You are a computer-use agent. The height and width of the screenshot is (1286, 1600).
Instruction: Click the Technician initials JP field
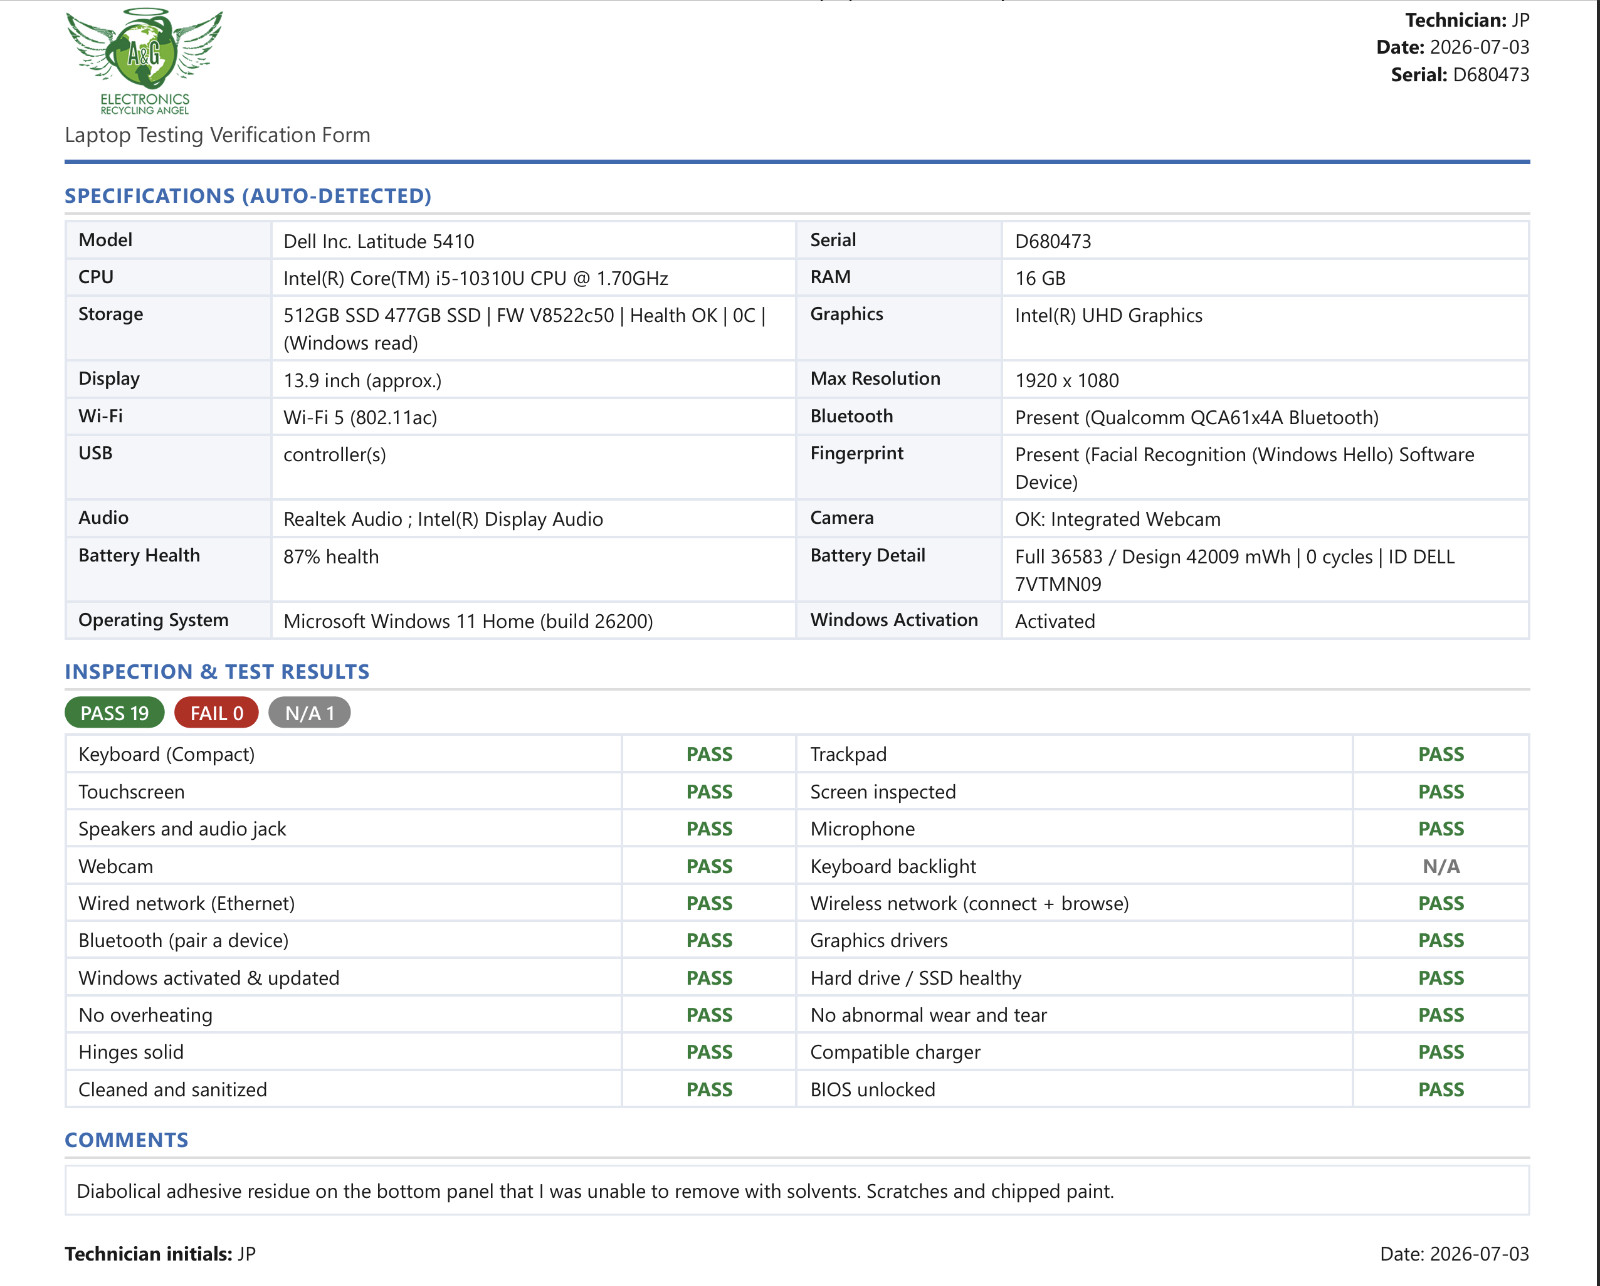click(160, 1254)
